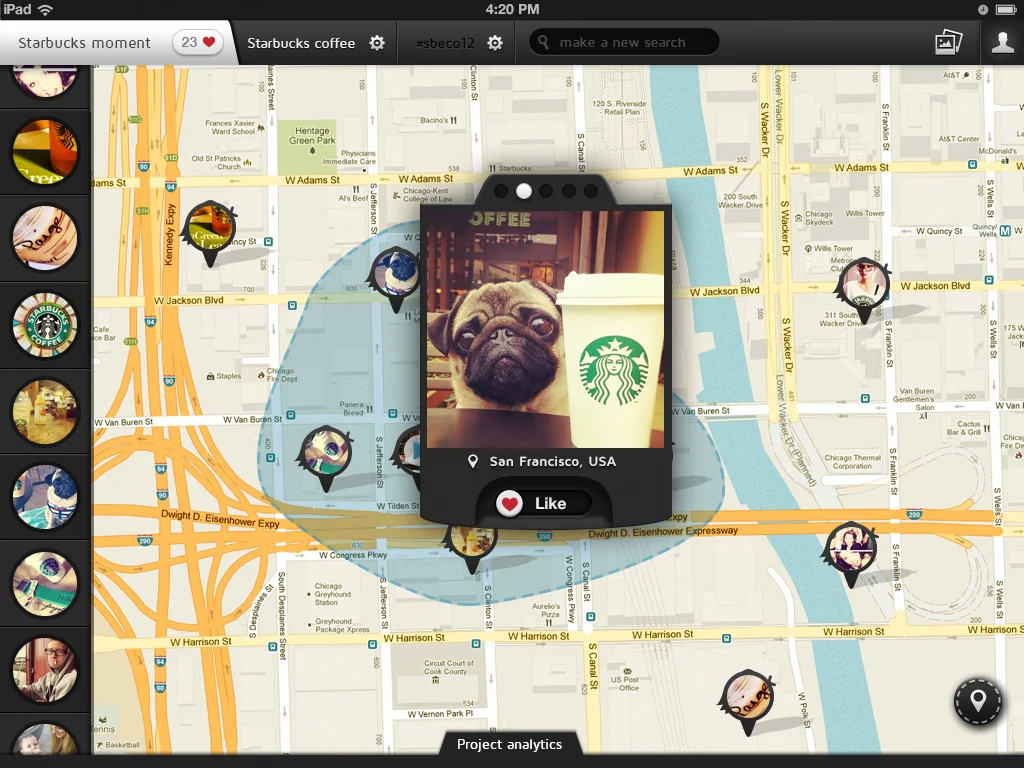Open the user profile icon

(x=1002, y=42)
